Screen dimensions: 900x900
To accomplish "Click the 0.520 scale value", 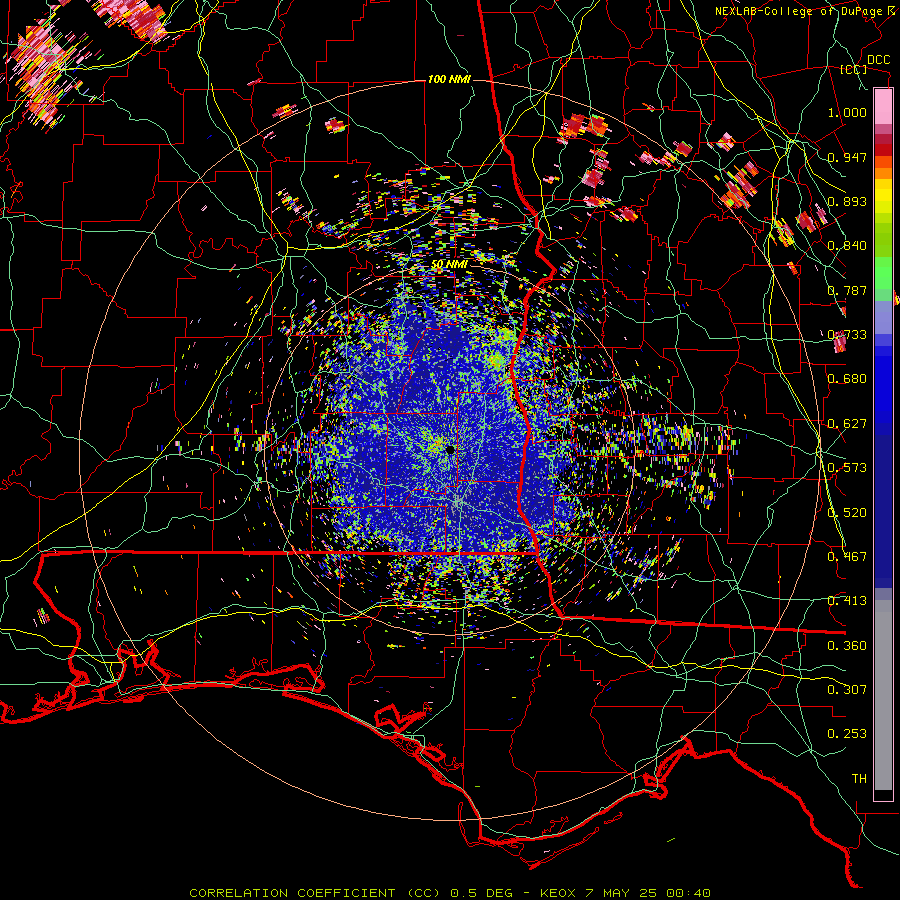I will tap(847, 513).
